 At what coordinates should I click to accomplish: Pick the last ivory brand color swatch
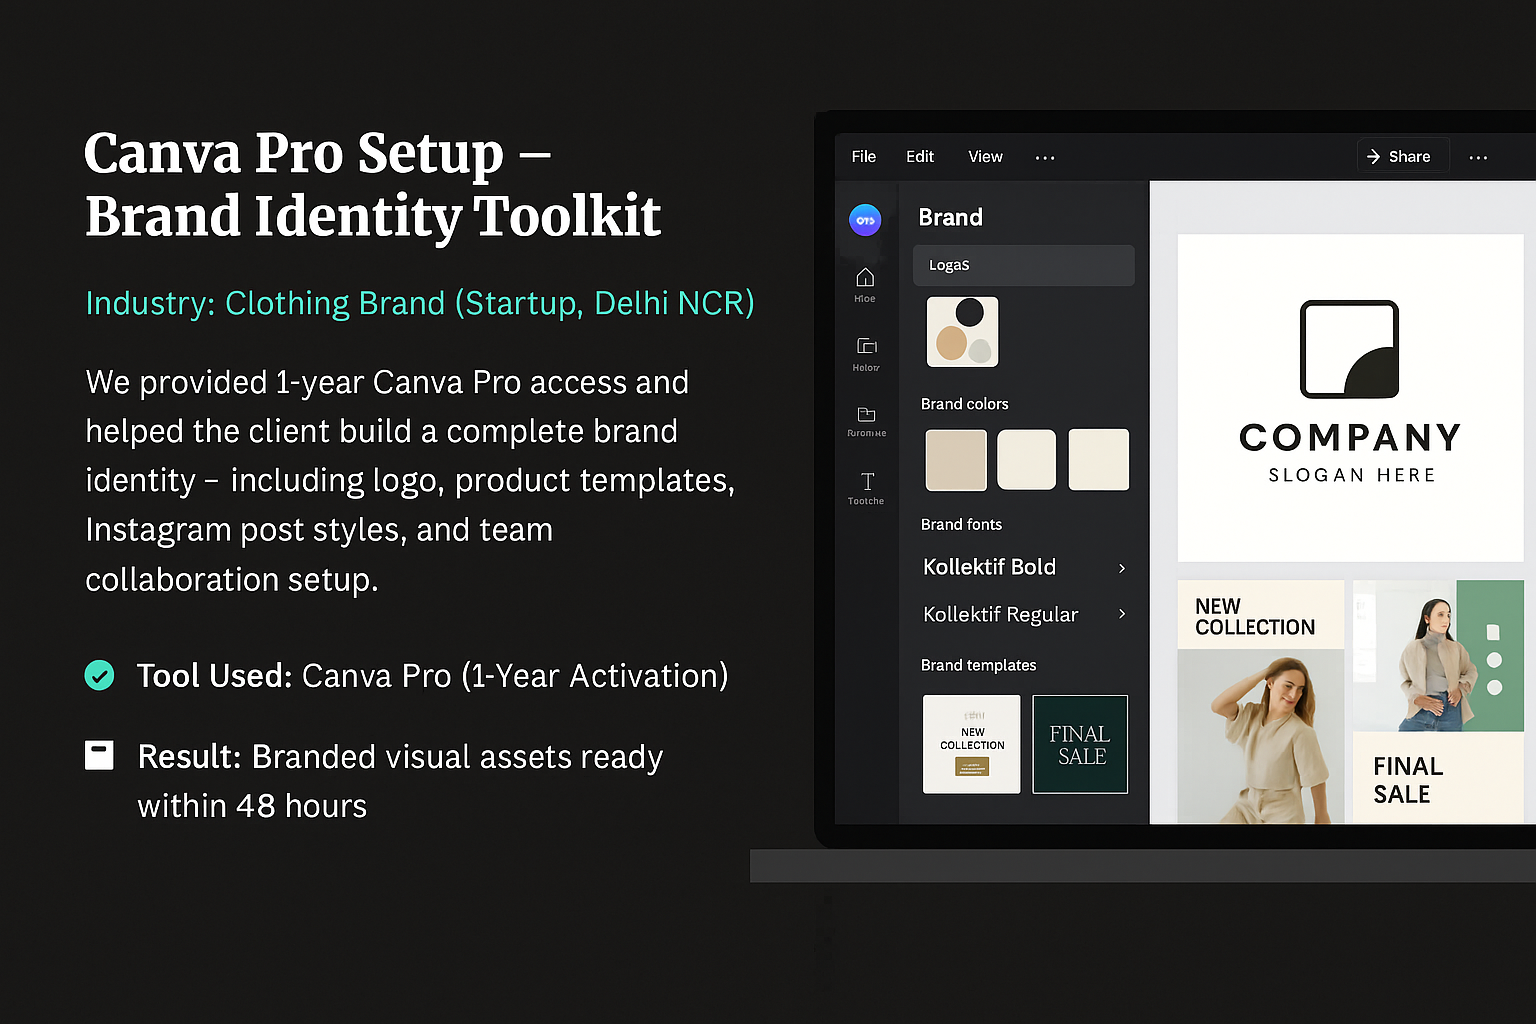1098,460
